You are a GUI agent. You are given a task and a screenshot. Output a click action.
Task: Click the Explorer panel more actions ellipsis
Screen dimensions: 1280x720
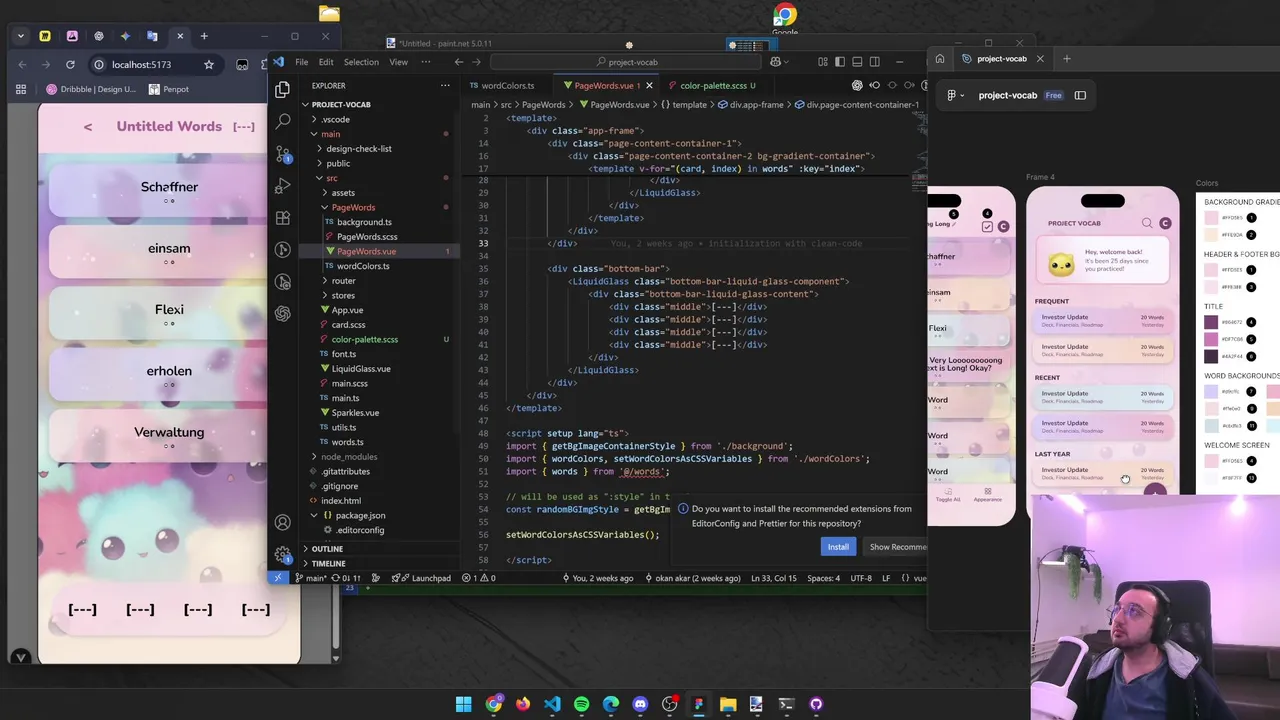point(445,86)
